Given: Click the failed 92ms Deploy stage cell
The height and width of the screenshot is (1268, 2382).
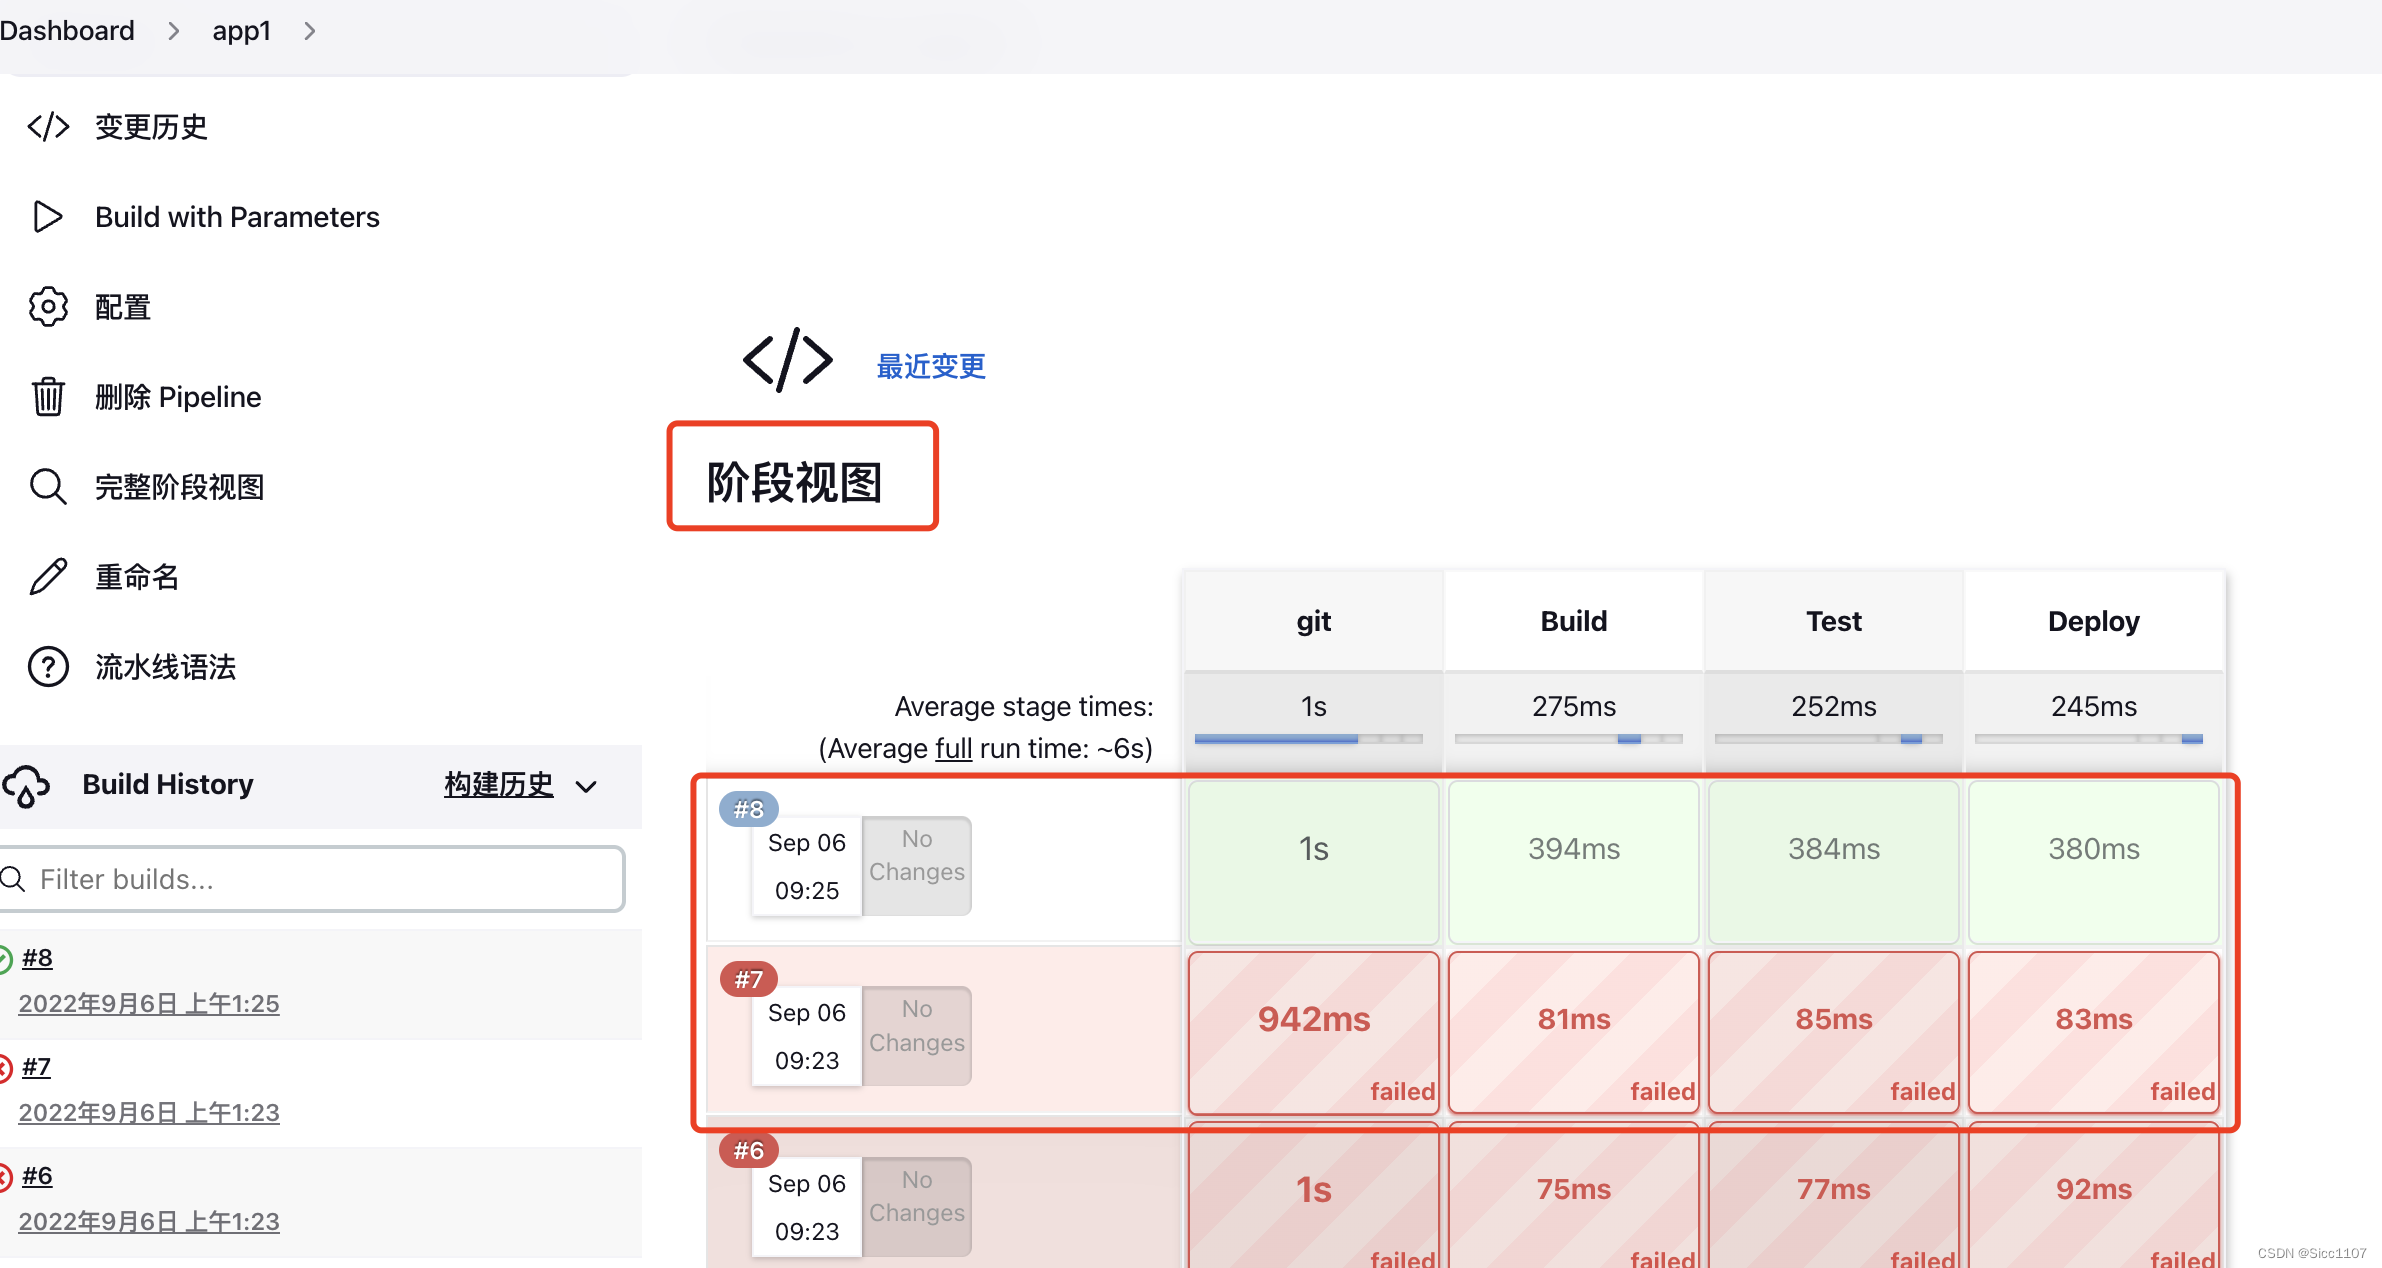Looking at the screenshot, I should pos(2094,1196).
